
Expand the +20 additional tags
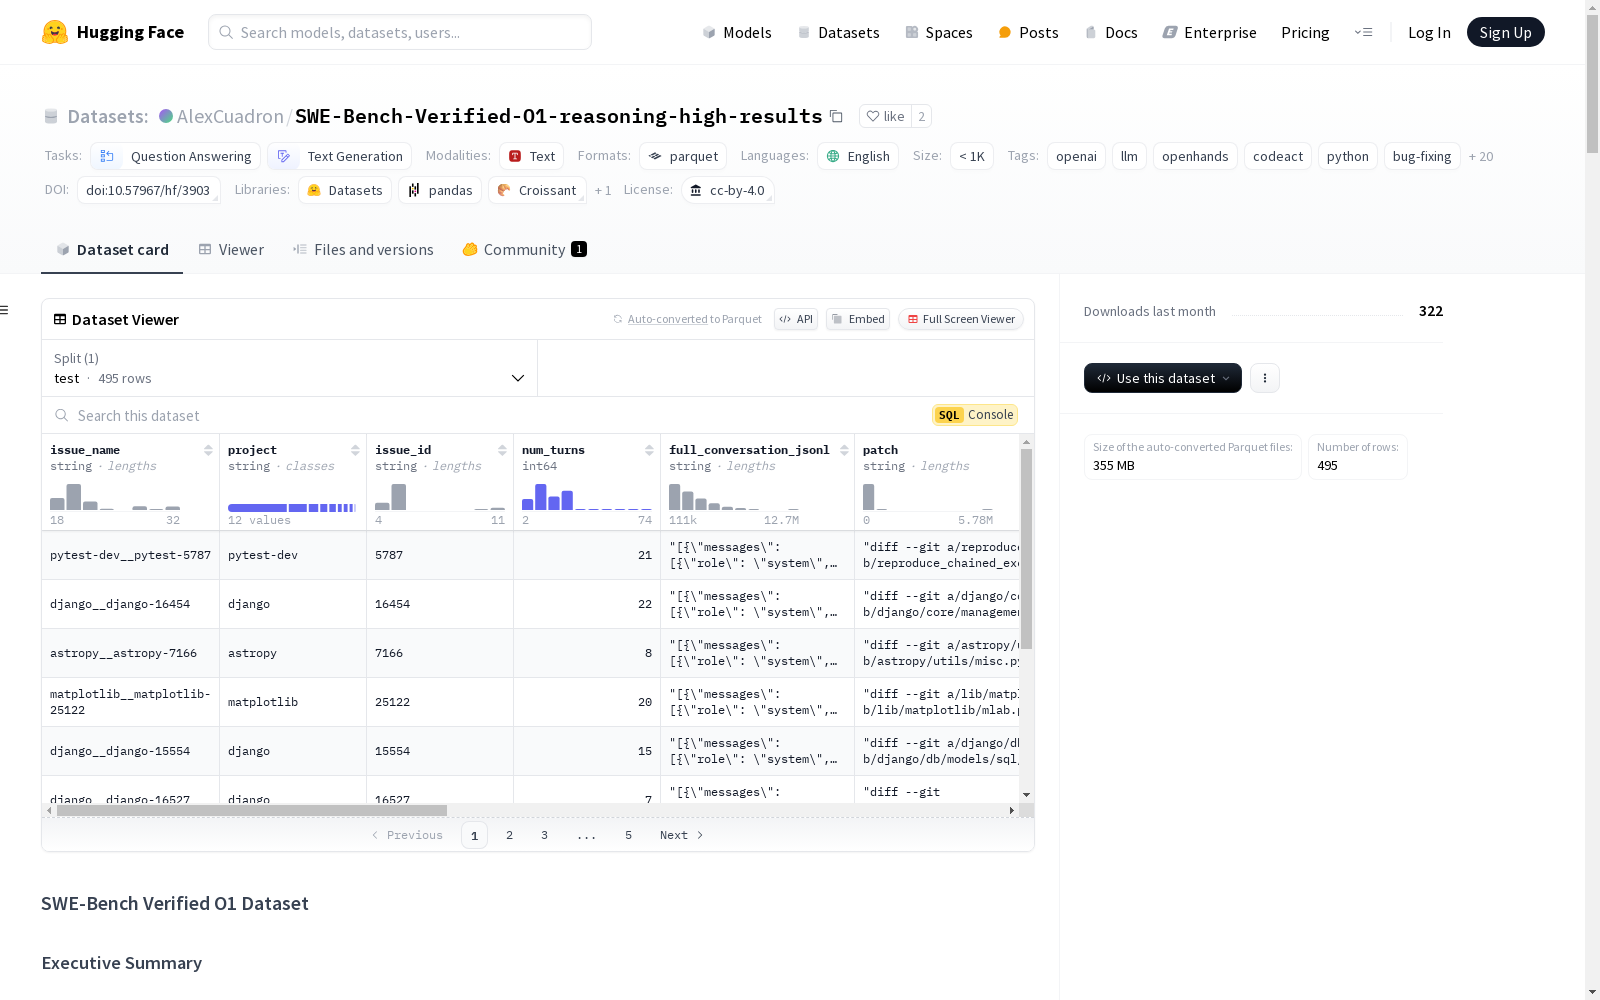pos(1481,156)
